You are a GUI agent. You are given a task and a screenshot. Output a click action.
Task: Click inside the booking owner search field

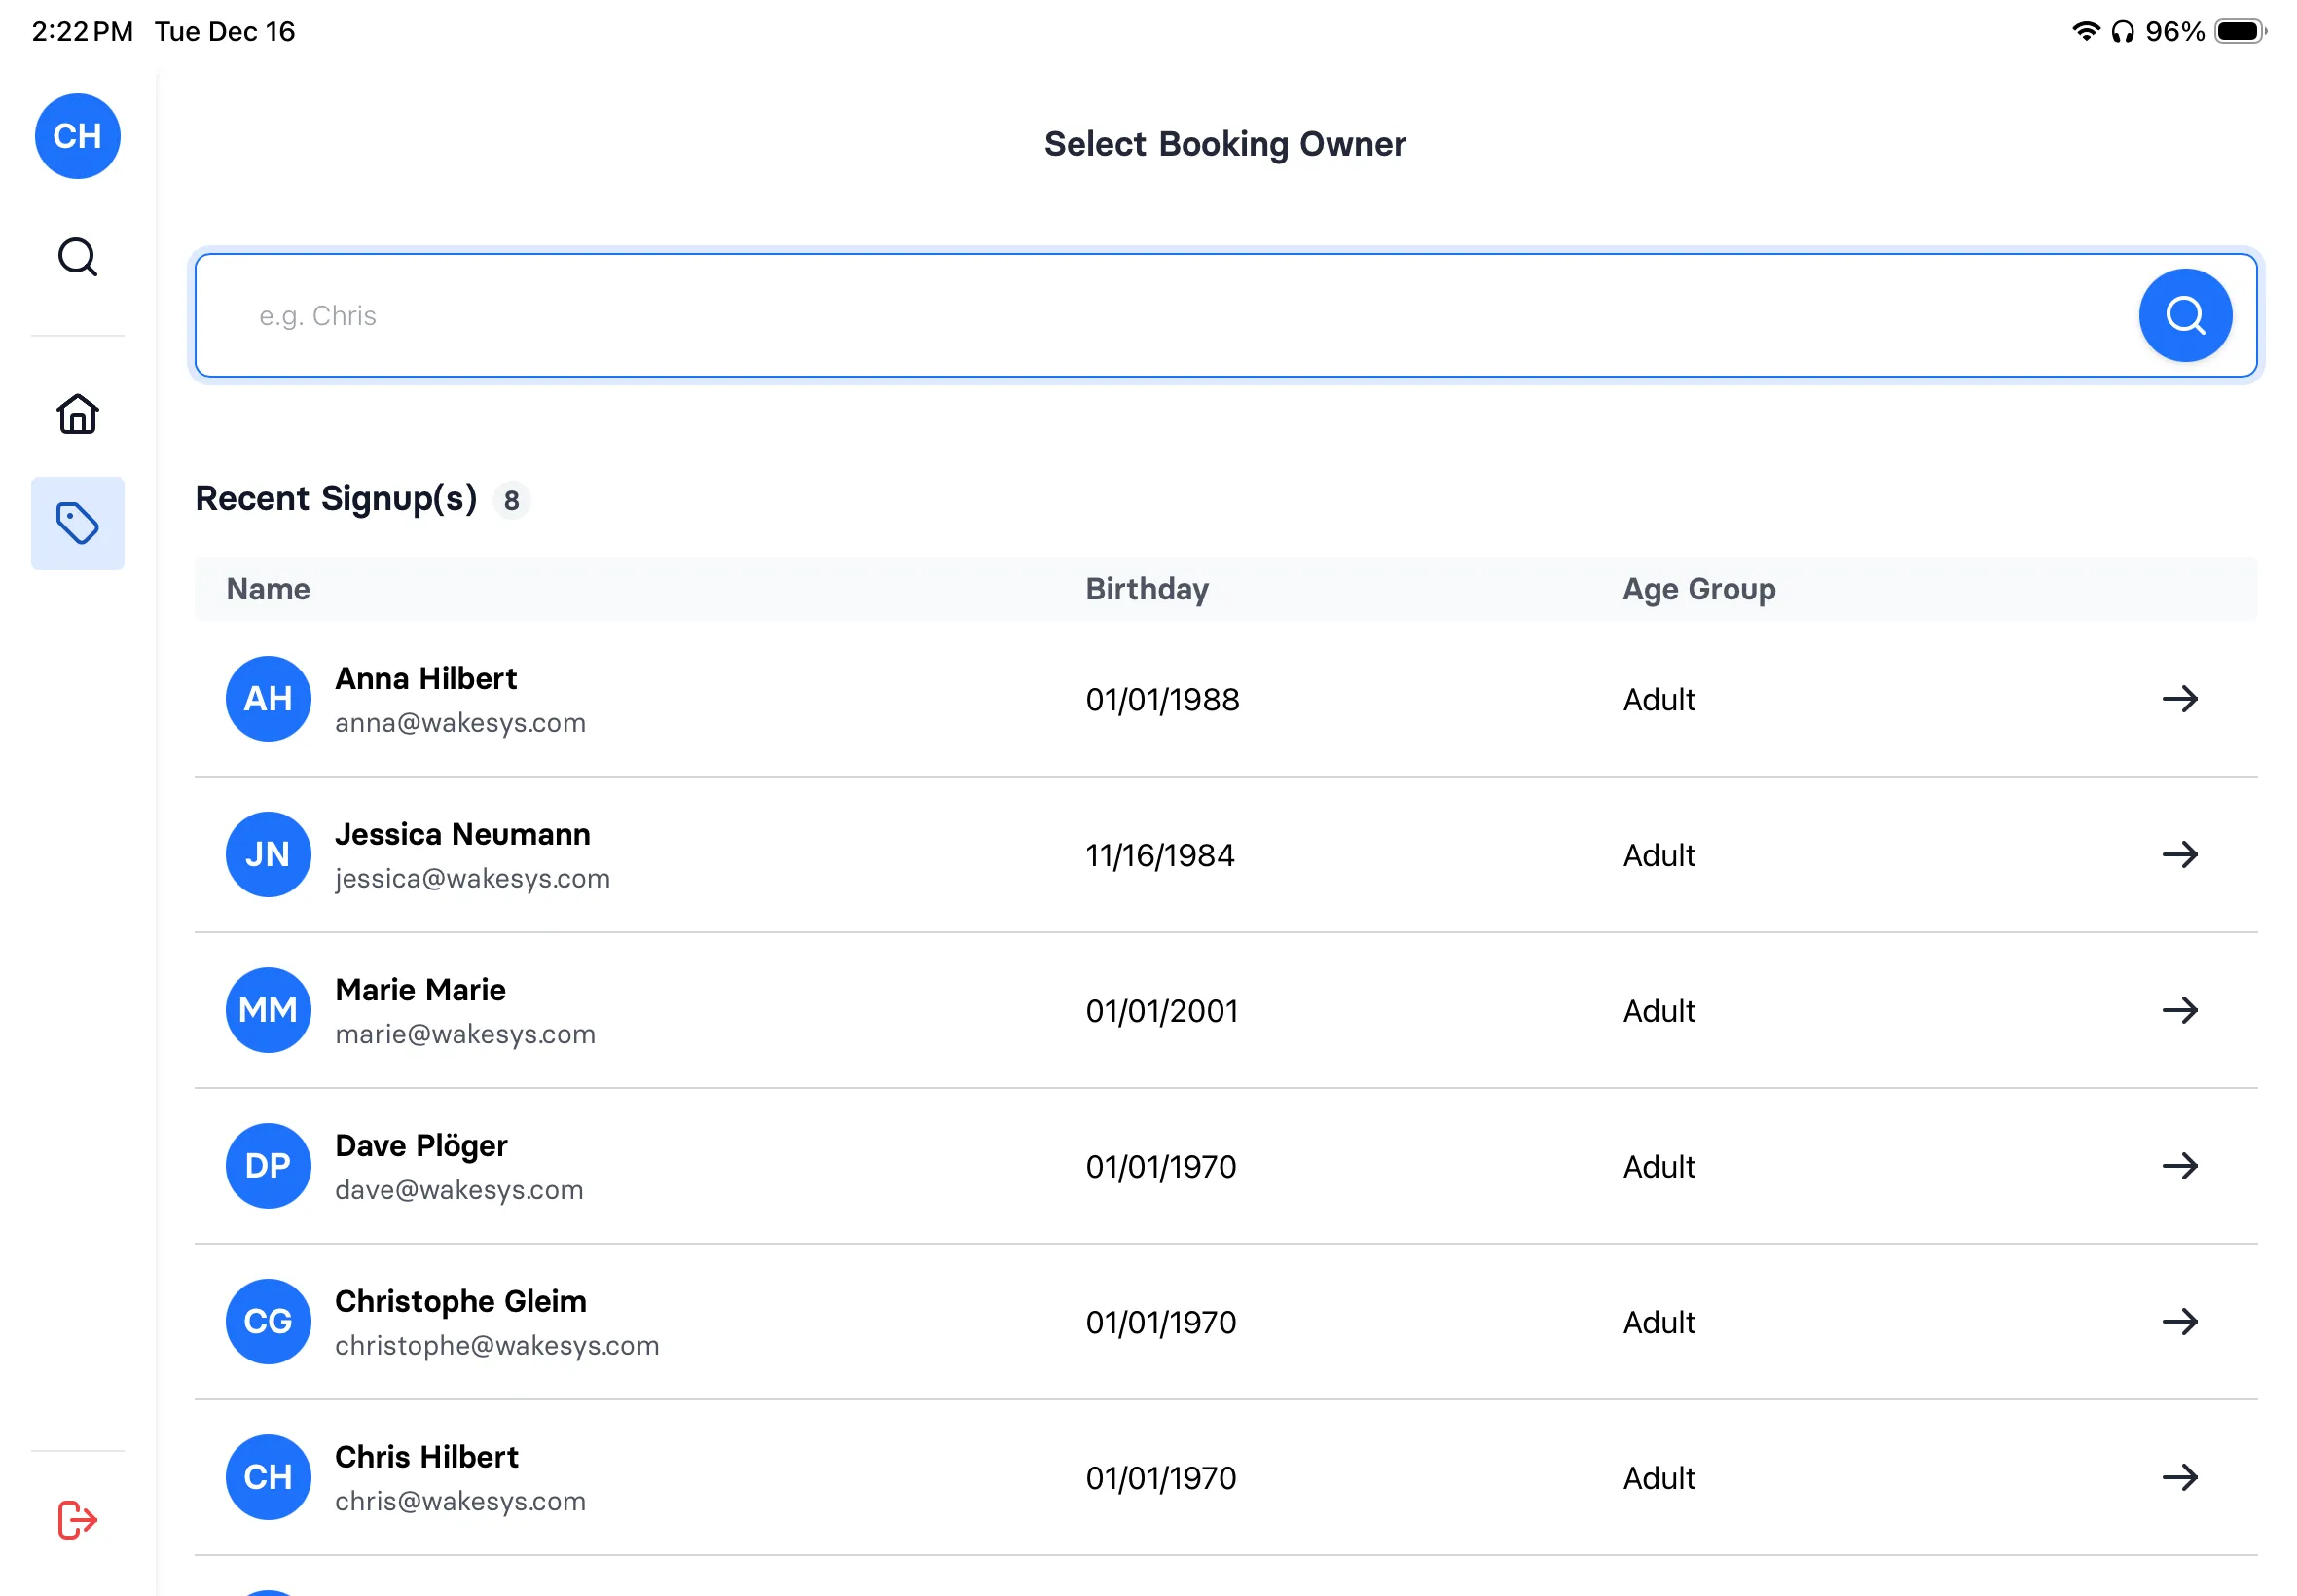pyautogui.click(x=1000, y=315)
